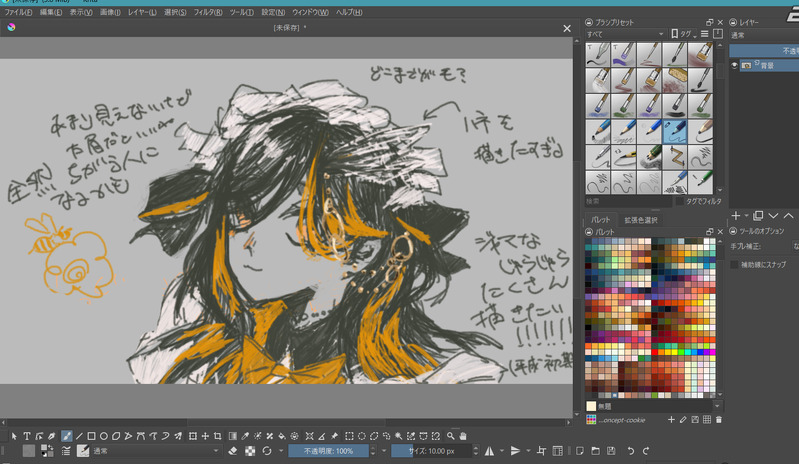The width and height of the screenshot is (799, 464).
Task: Switch to the パレット tab
Action: point(600,220)
